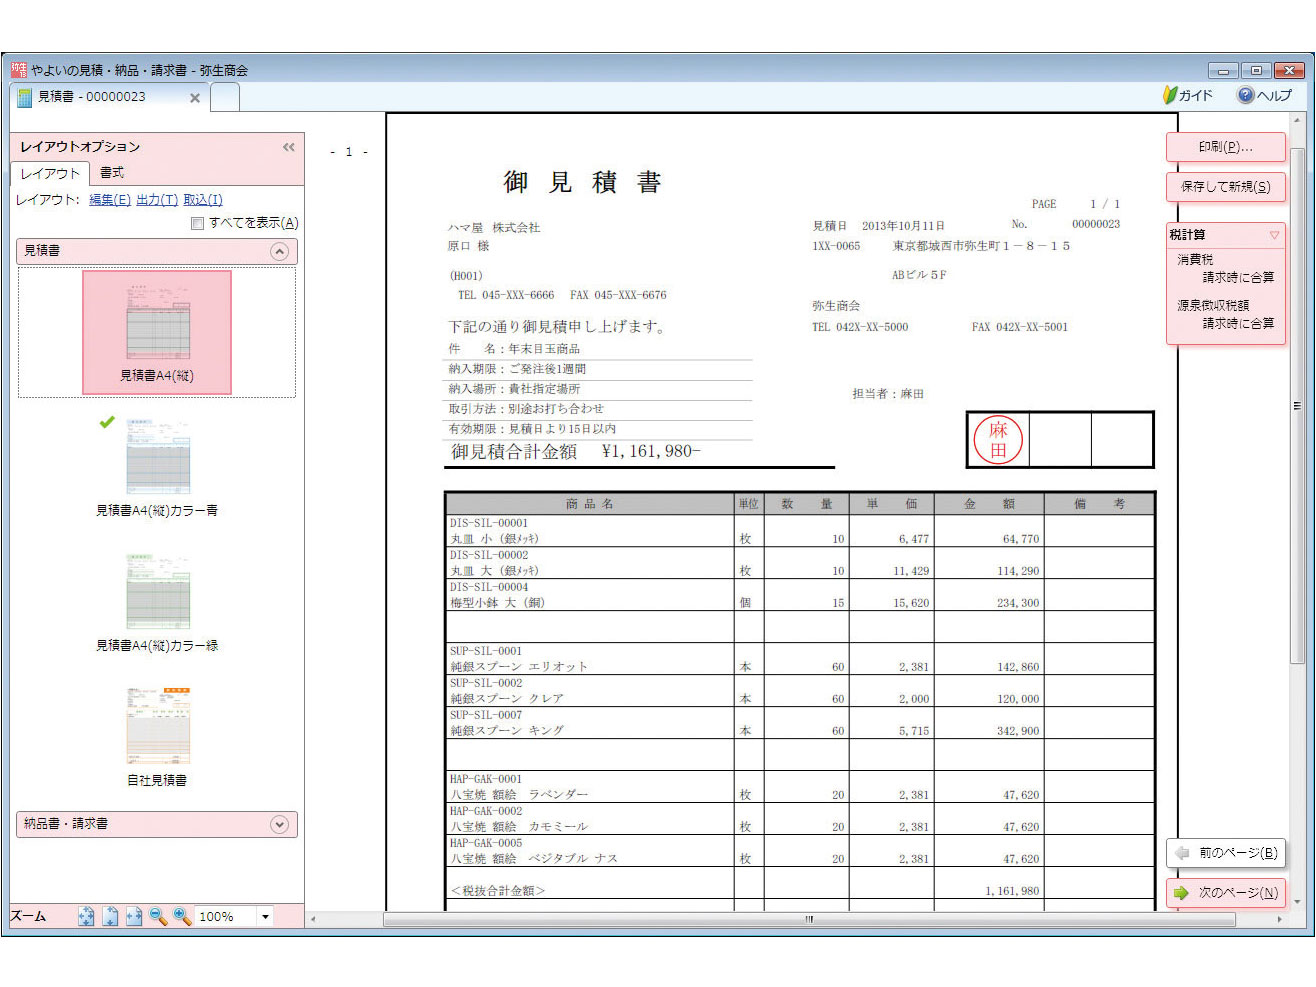Collapse the 税計算 panel triangle
This screenshot has width=1316, height=987.
pyautogui.click(x=1274, y=235)
